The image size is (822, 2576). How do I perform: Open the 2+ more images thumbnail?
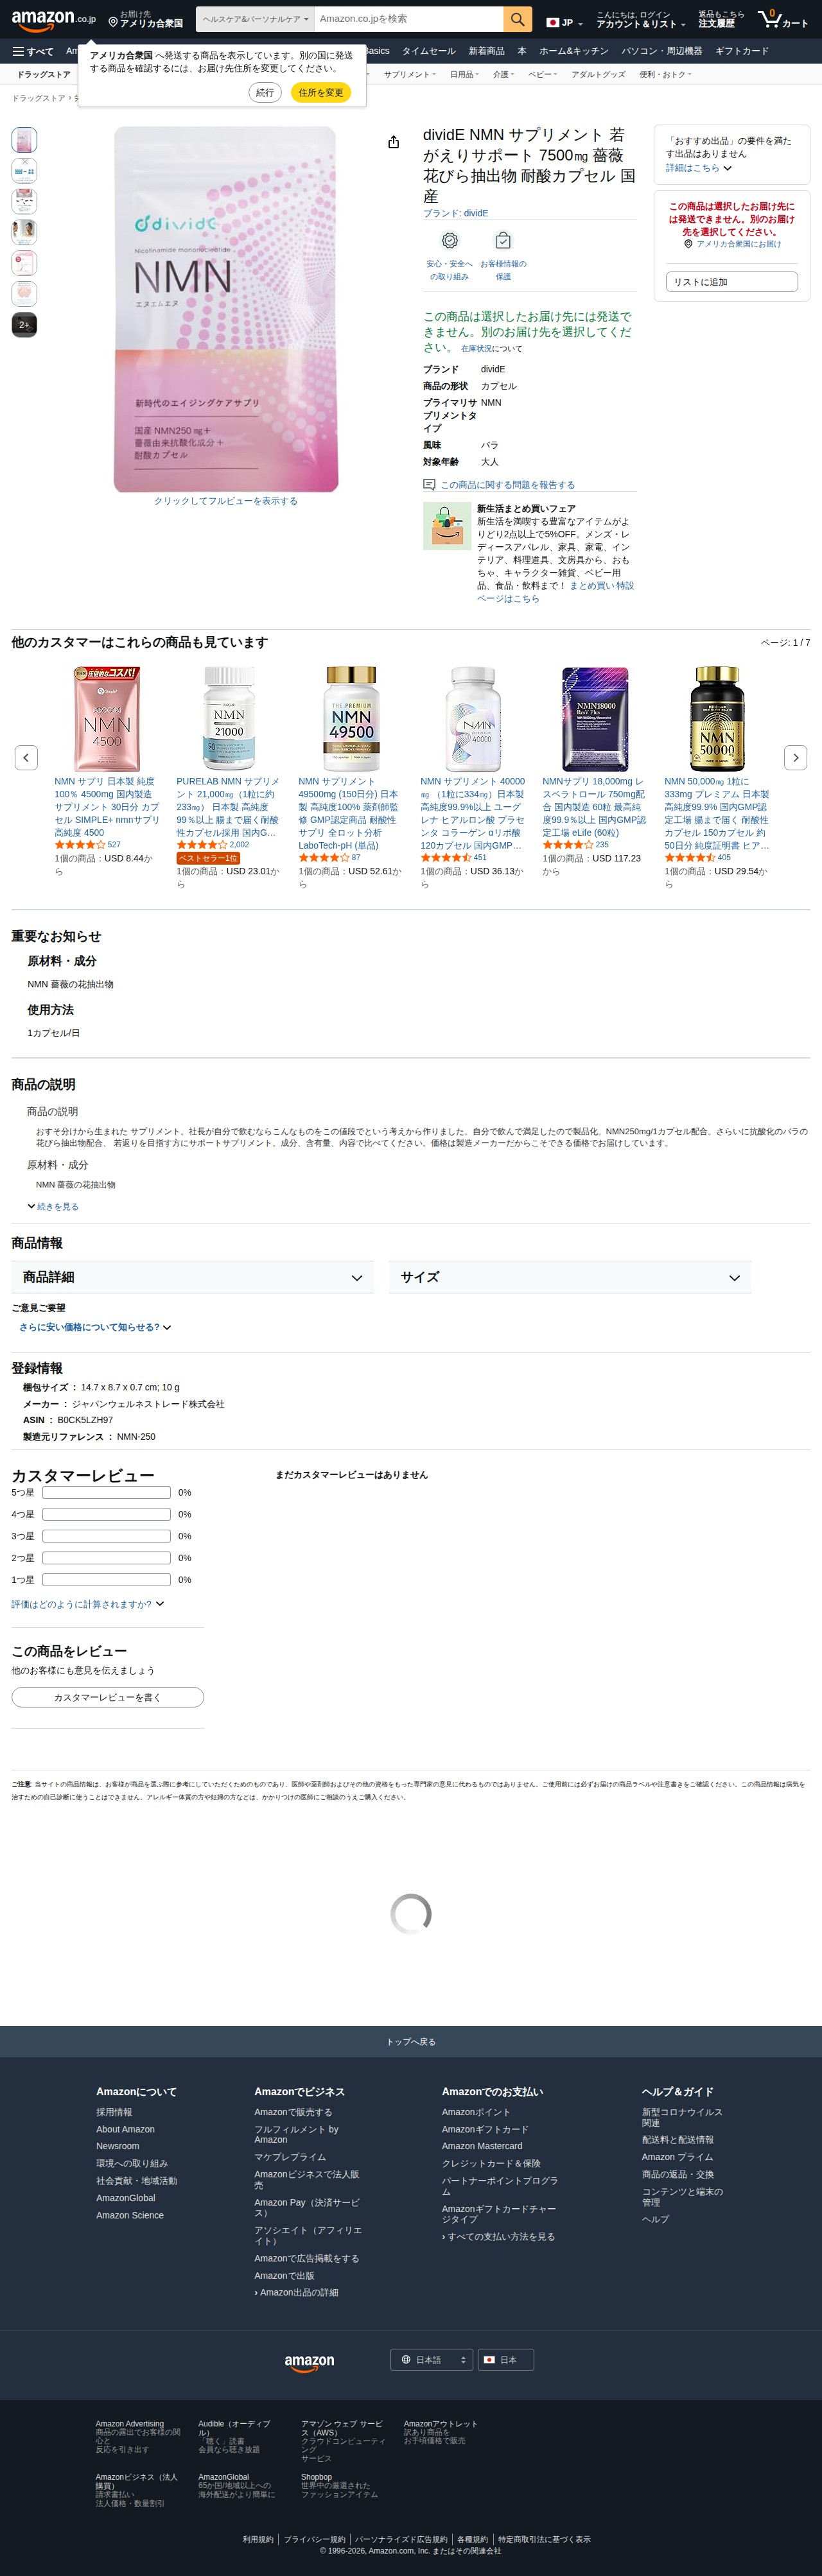(24, 325)
